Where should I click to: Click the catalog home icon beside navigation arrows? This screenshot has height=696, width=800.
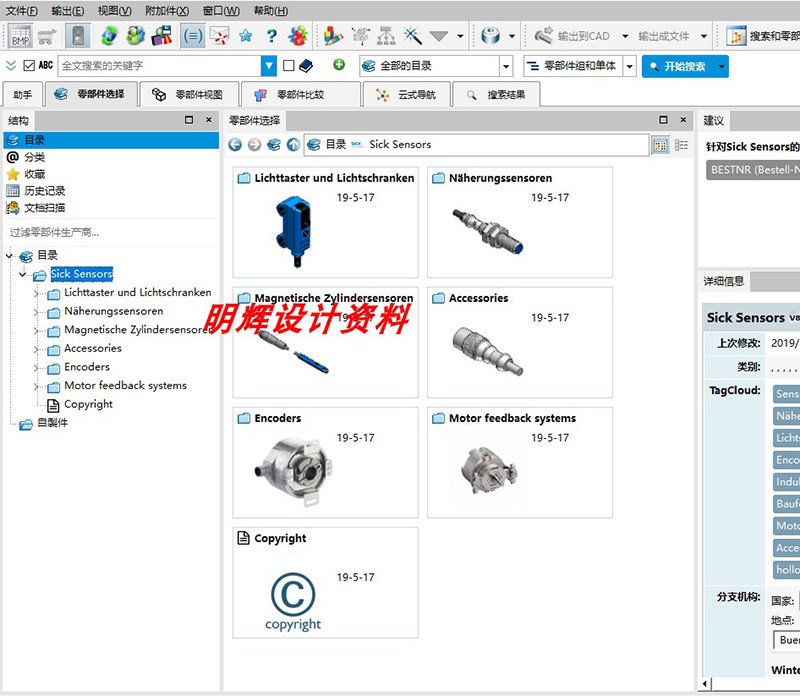pyautogui.click(x=273, y=145)
